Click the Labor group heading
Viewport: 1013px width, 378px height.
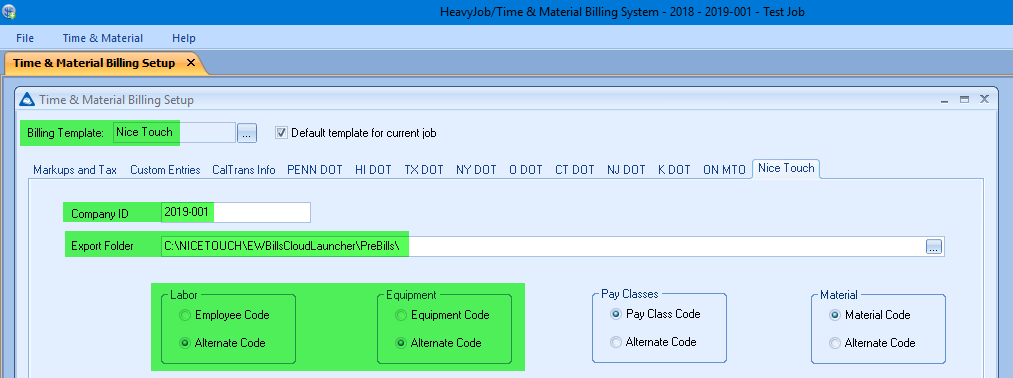click(183, 295)
